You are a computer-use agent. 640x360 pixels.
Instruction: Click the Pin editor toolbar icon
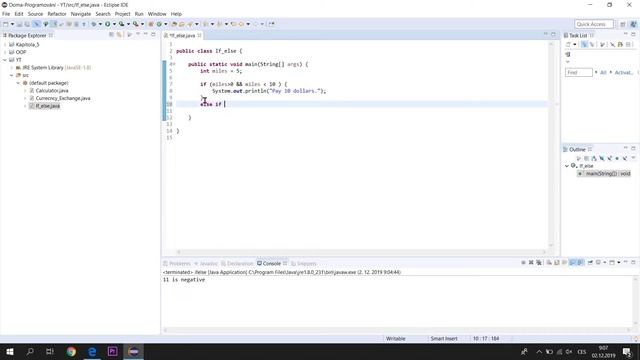[x=271, y=24]
